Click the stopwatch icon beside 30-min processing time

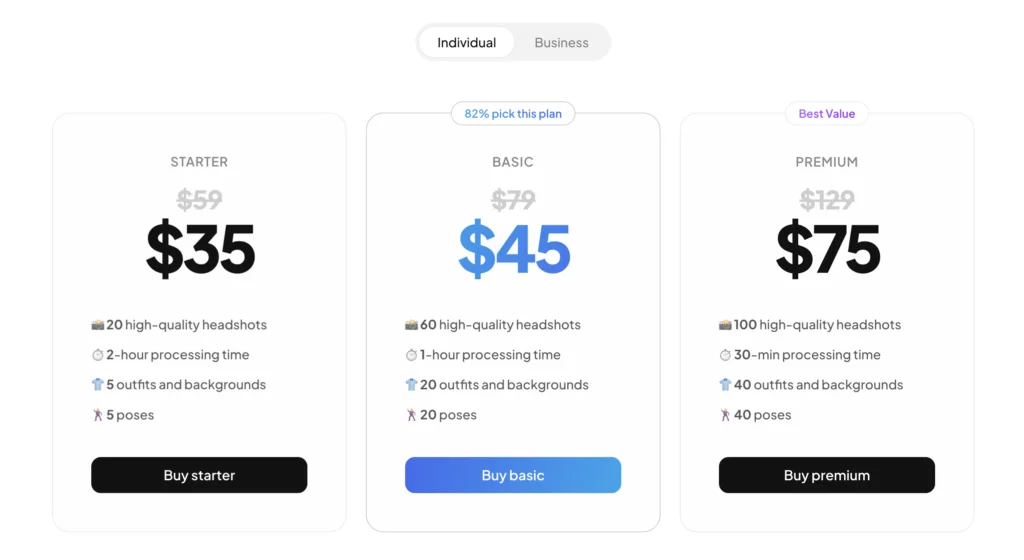(x=725, y=355)
